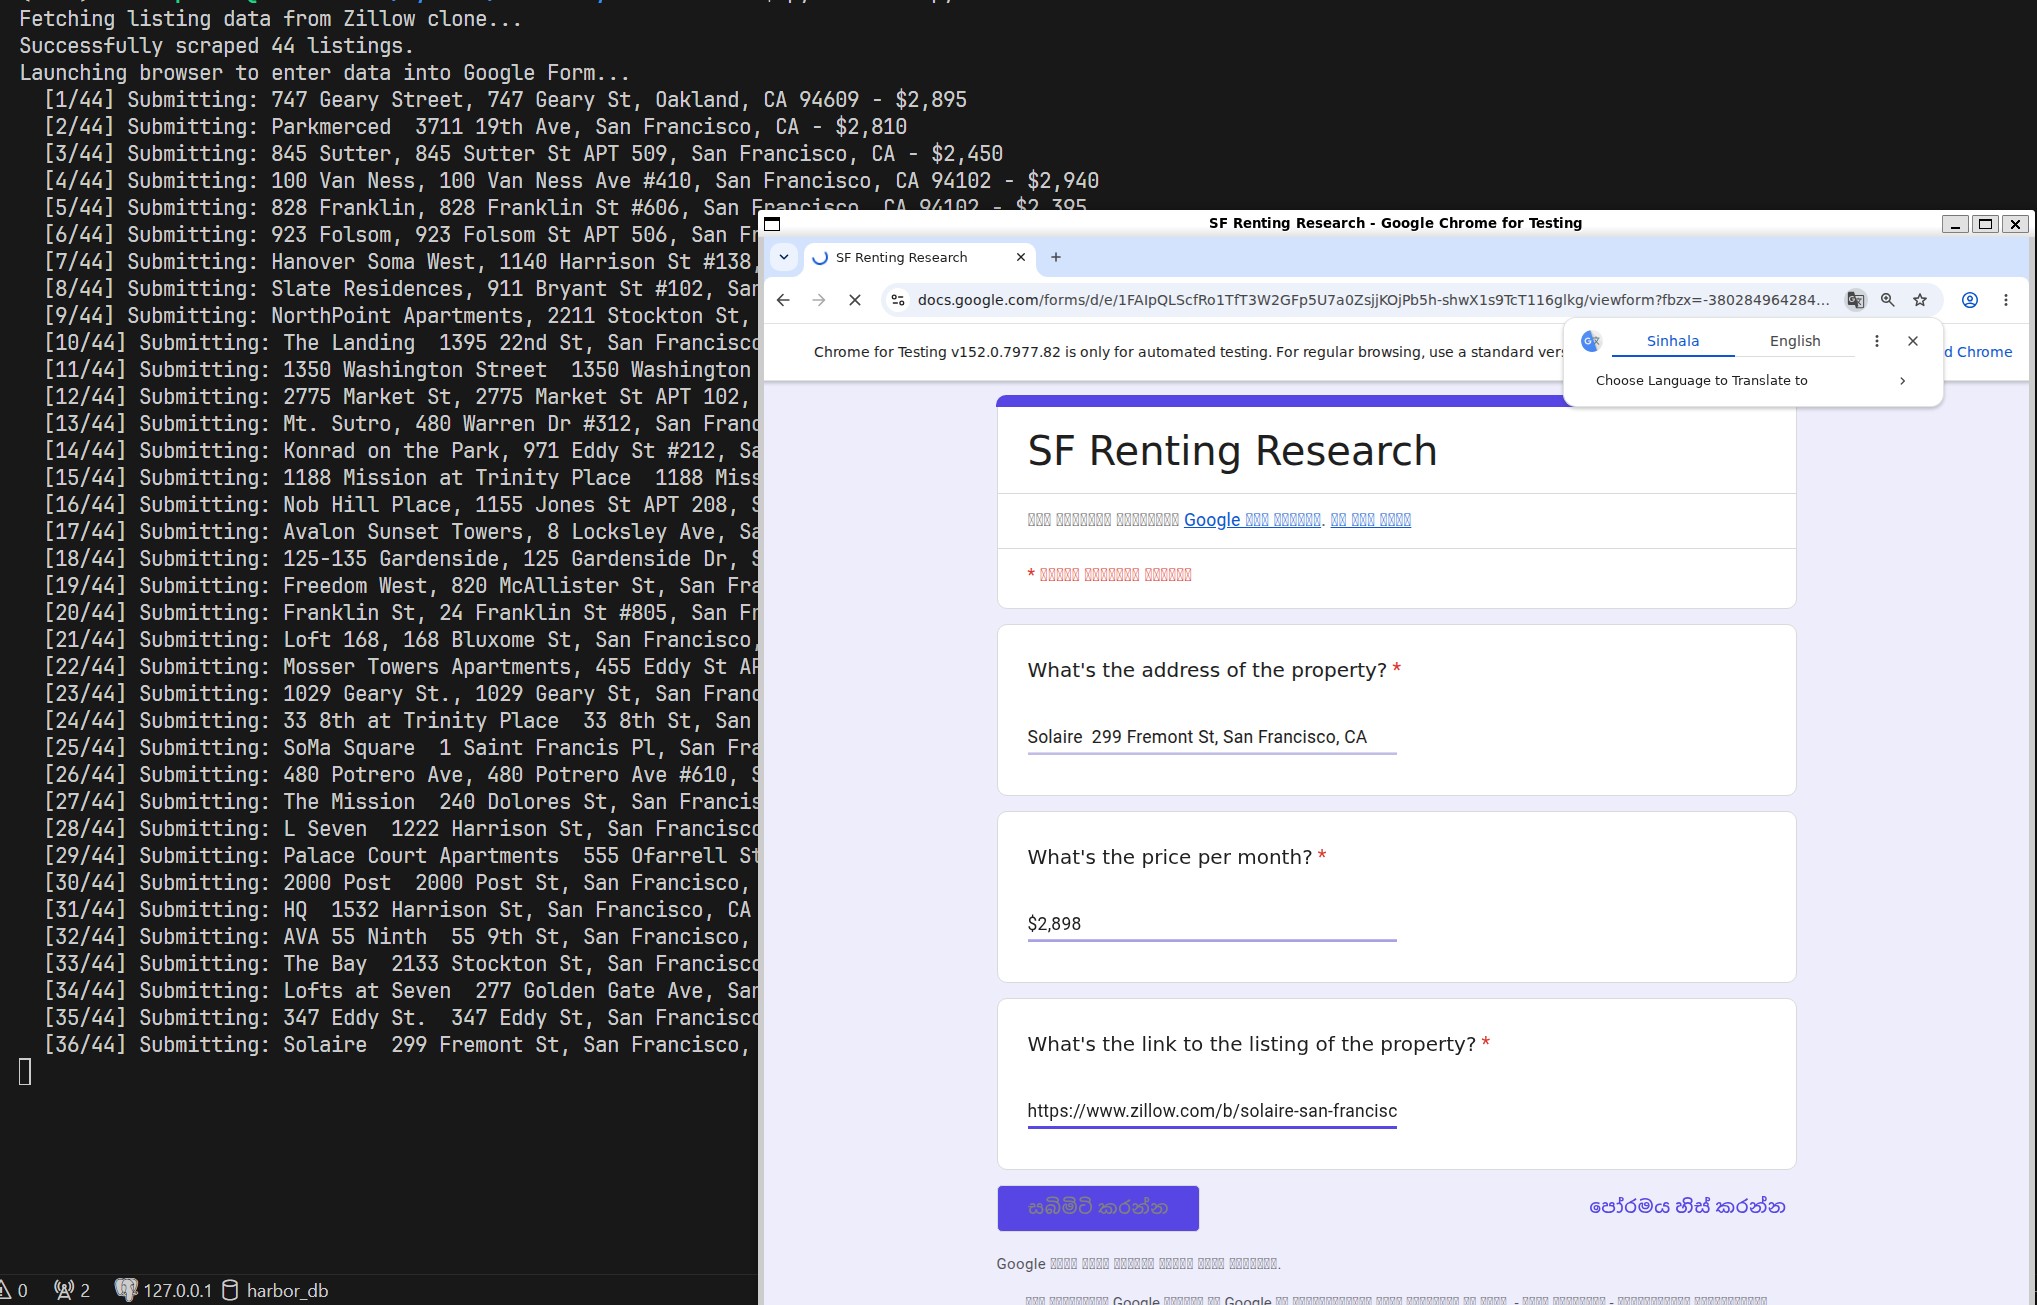The image size is (2037, 1305).
Task: Click the SF Renting Research form title
Action: point(1232,451)
